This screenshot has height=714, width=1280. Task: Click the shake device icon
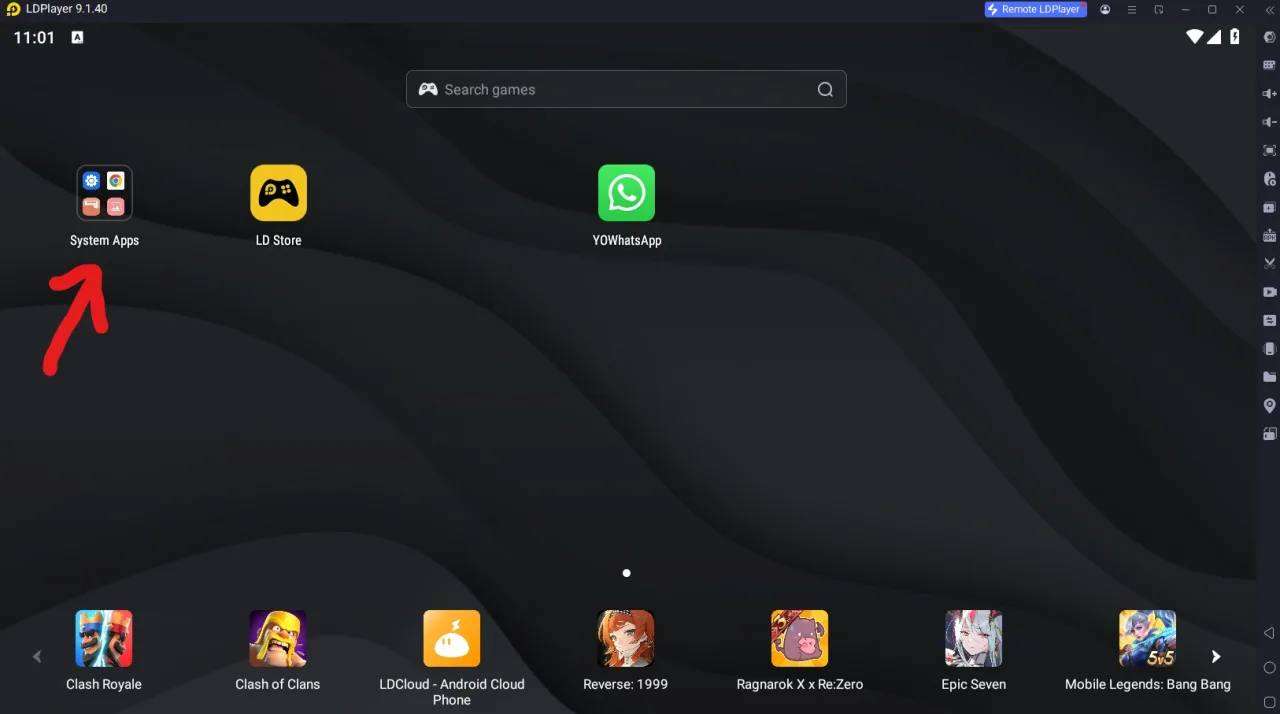click(1270, 349)
